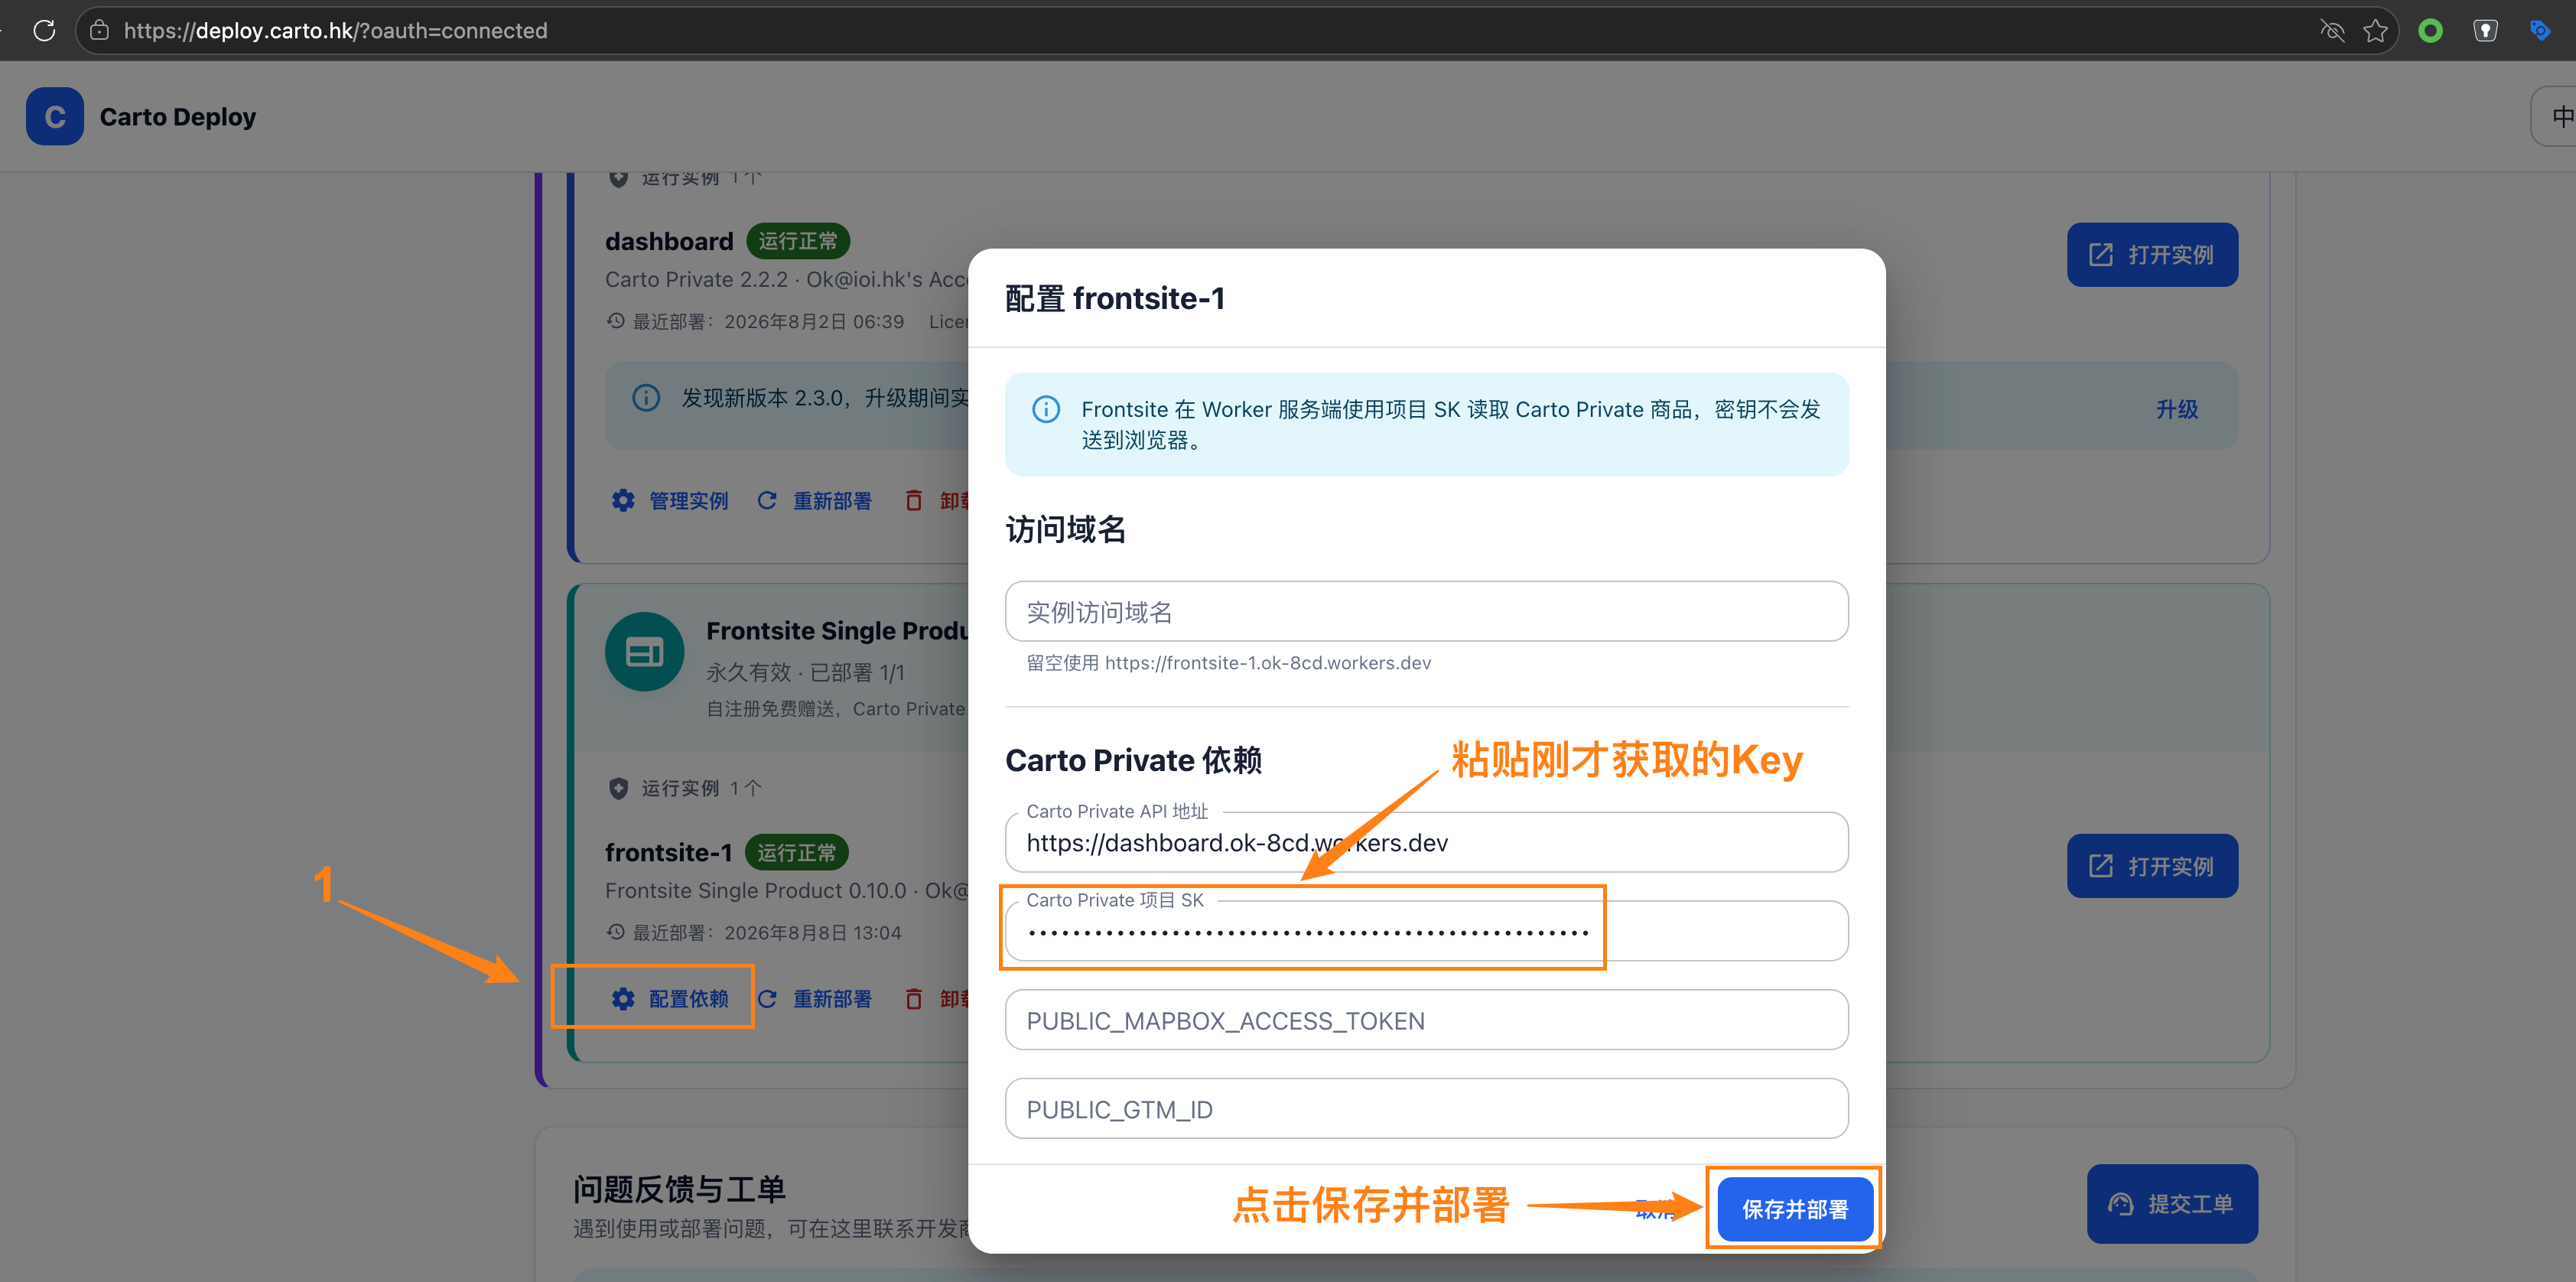Click the crossed-out eye icon in address bar

[x=2332, y=31]
